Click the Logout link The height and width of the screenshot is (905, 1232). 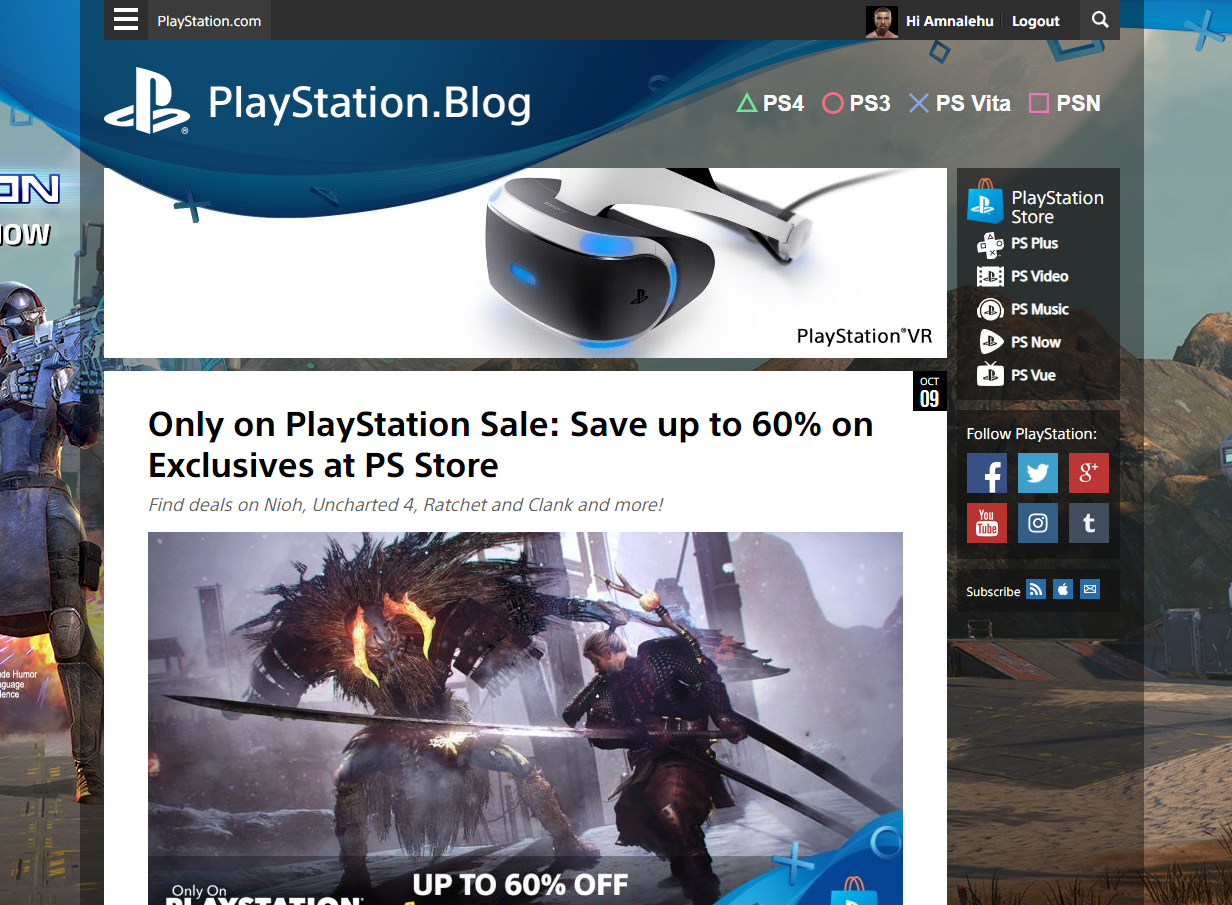1035,21
